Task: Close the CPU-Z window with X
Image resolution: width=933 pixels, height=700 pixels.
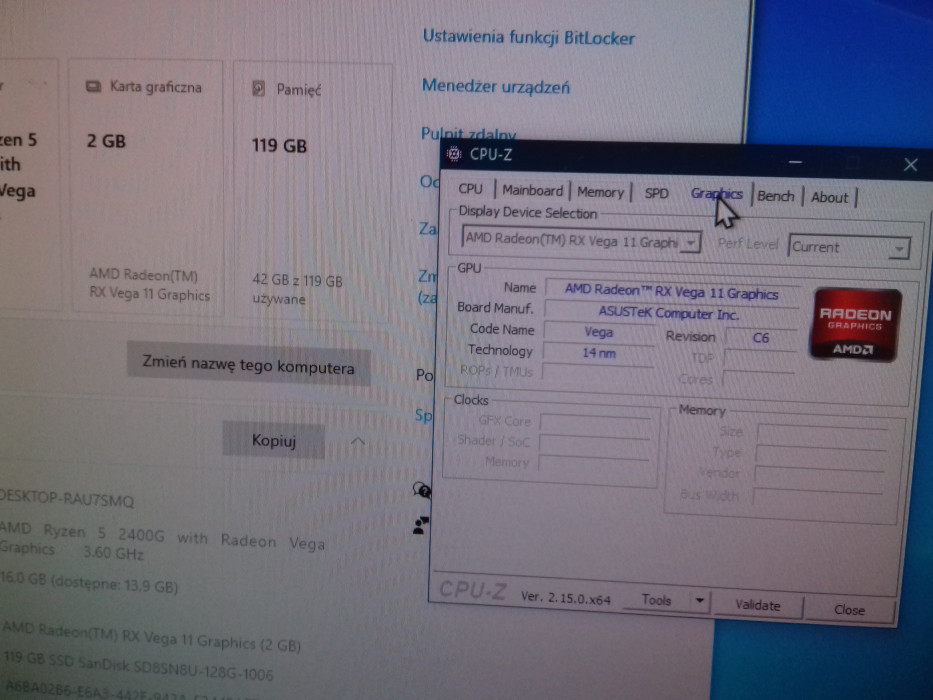Action: pyautogui.click(x=910, y=165)
